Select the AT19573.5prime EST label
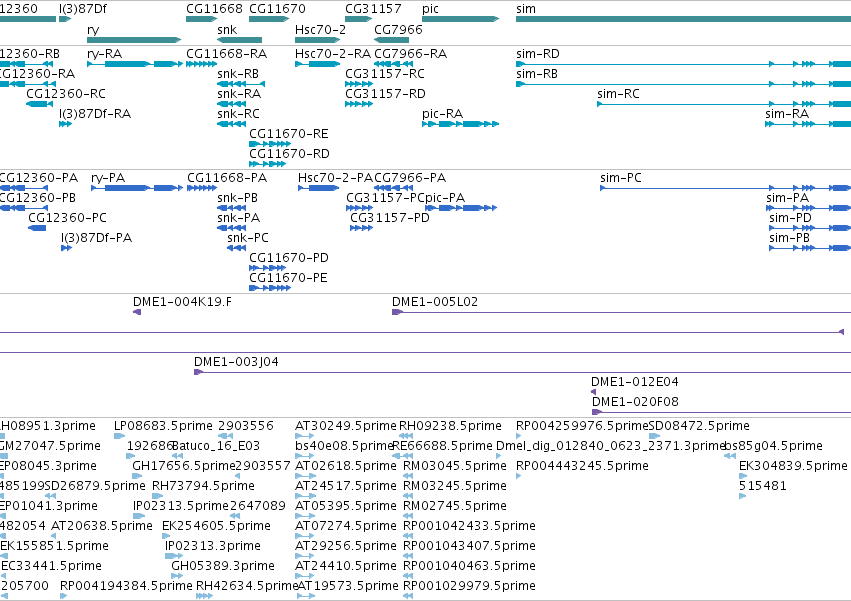The width and height of the screenshot is (851, 601). (x=348, y=586)
